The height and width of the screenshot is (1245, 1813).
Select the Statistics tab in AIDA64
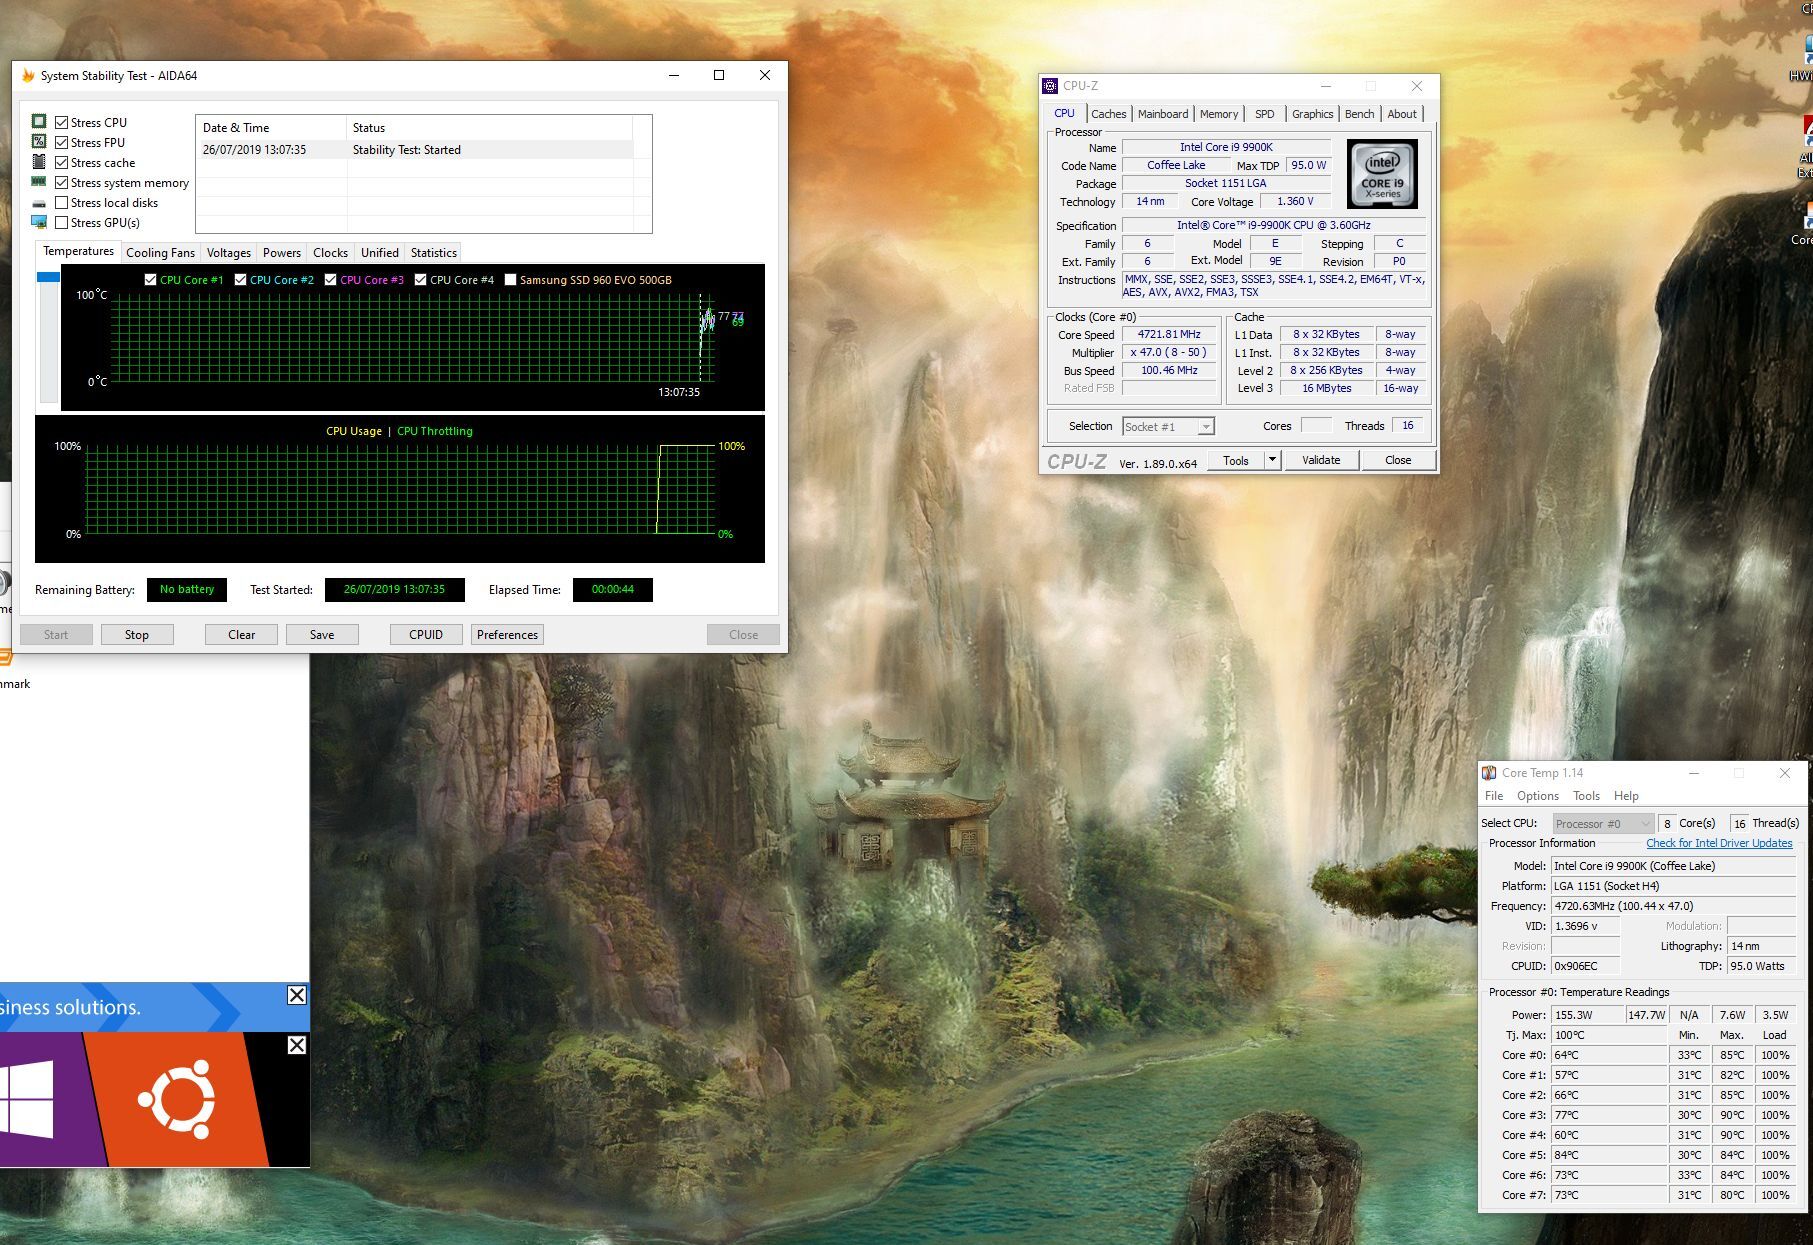(434, 253)
